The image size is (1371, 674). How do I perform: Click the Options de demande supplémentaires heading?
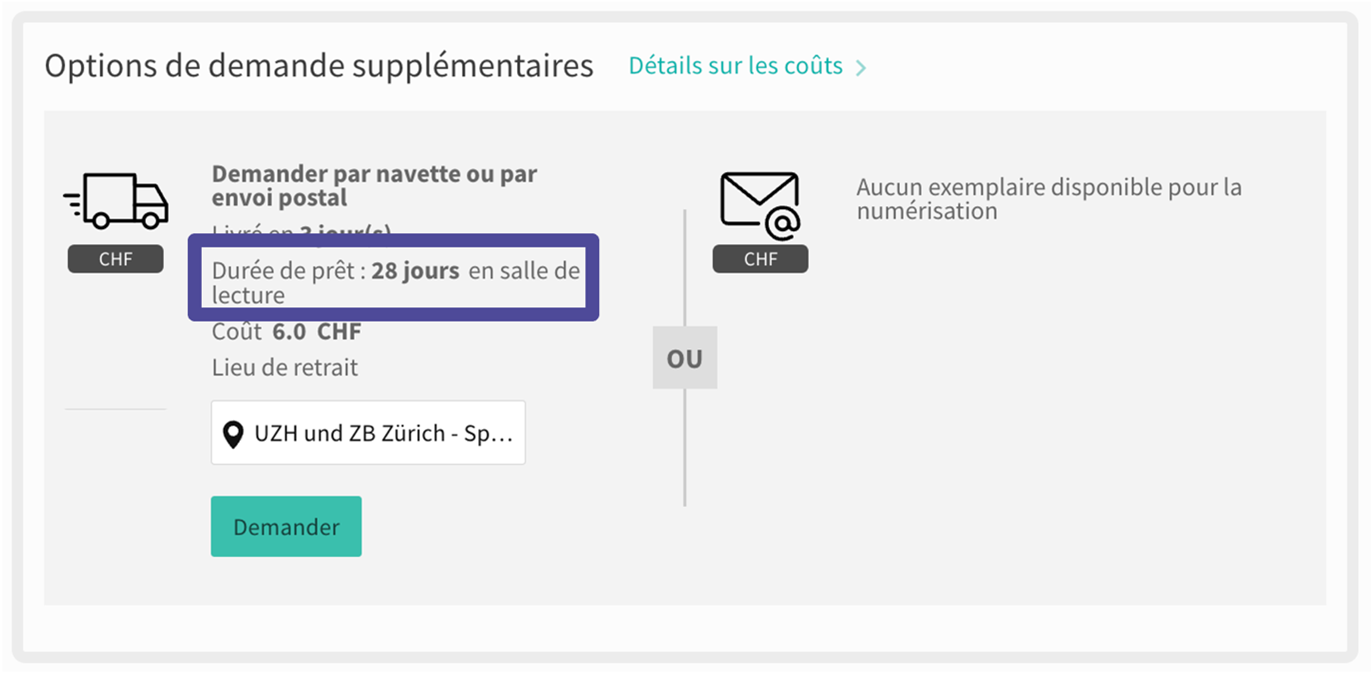(x=319, y=66)
